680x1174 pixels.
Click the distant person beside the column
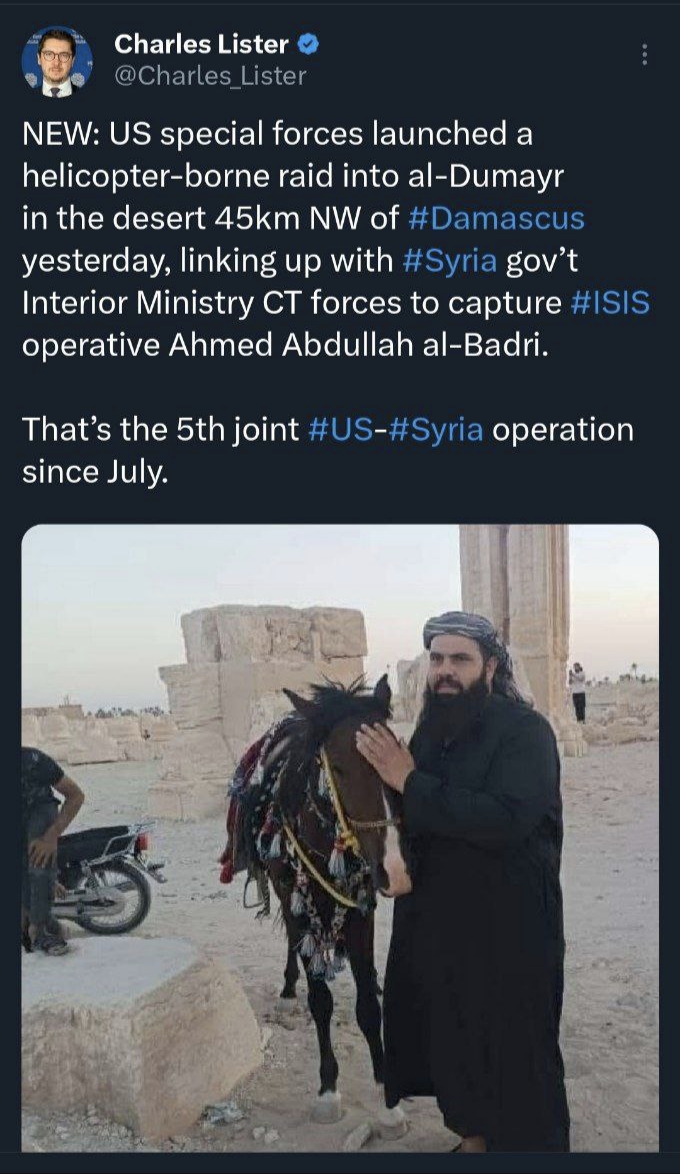577,691
